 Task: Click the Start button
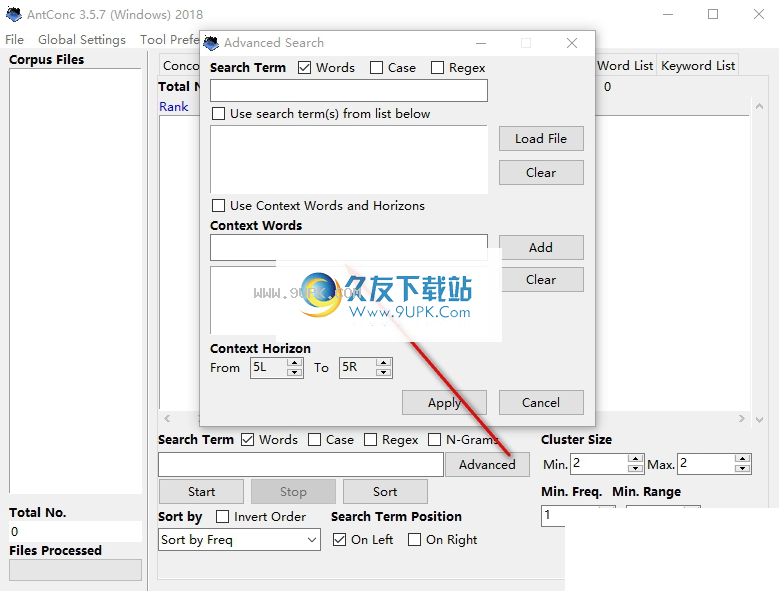pos(201,492)
